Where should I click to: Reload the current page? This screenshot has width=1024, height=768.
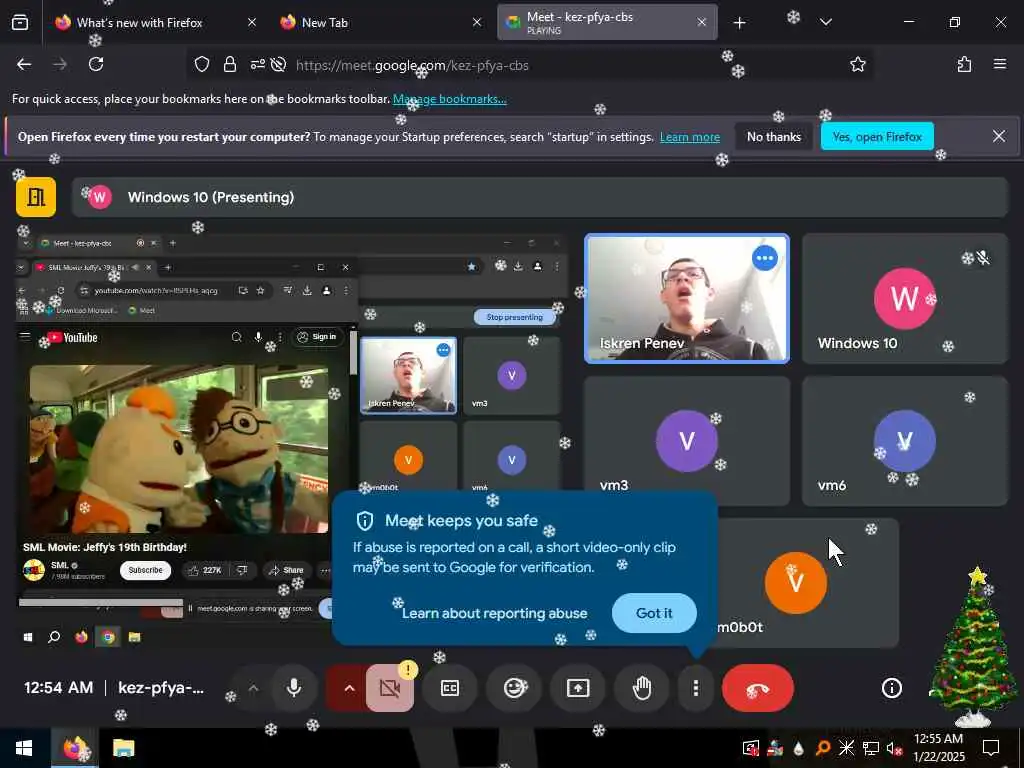pos(96,64)
